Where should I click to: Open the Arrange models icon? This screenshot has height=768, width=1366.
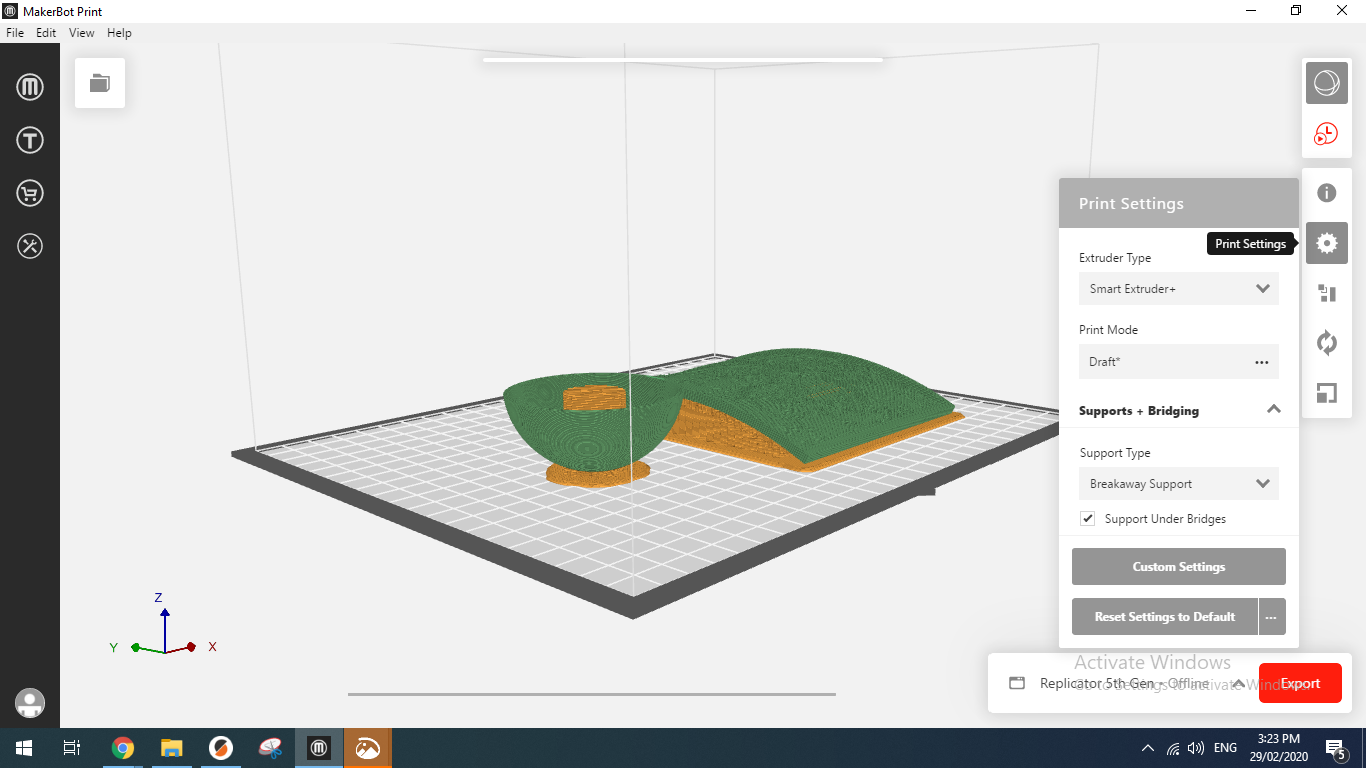click(x=1327, y=293)
